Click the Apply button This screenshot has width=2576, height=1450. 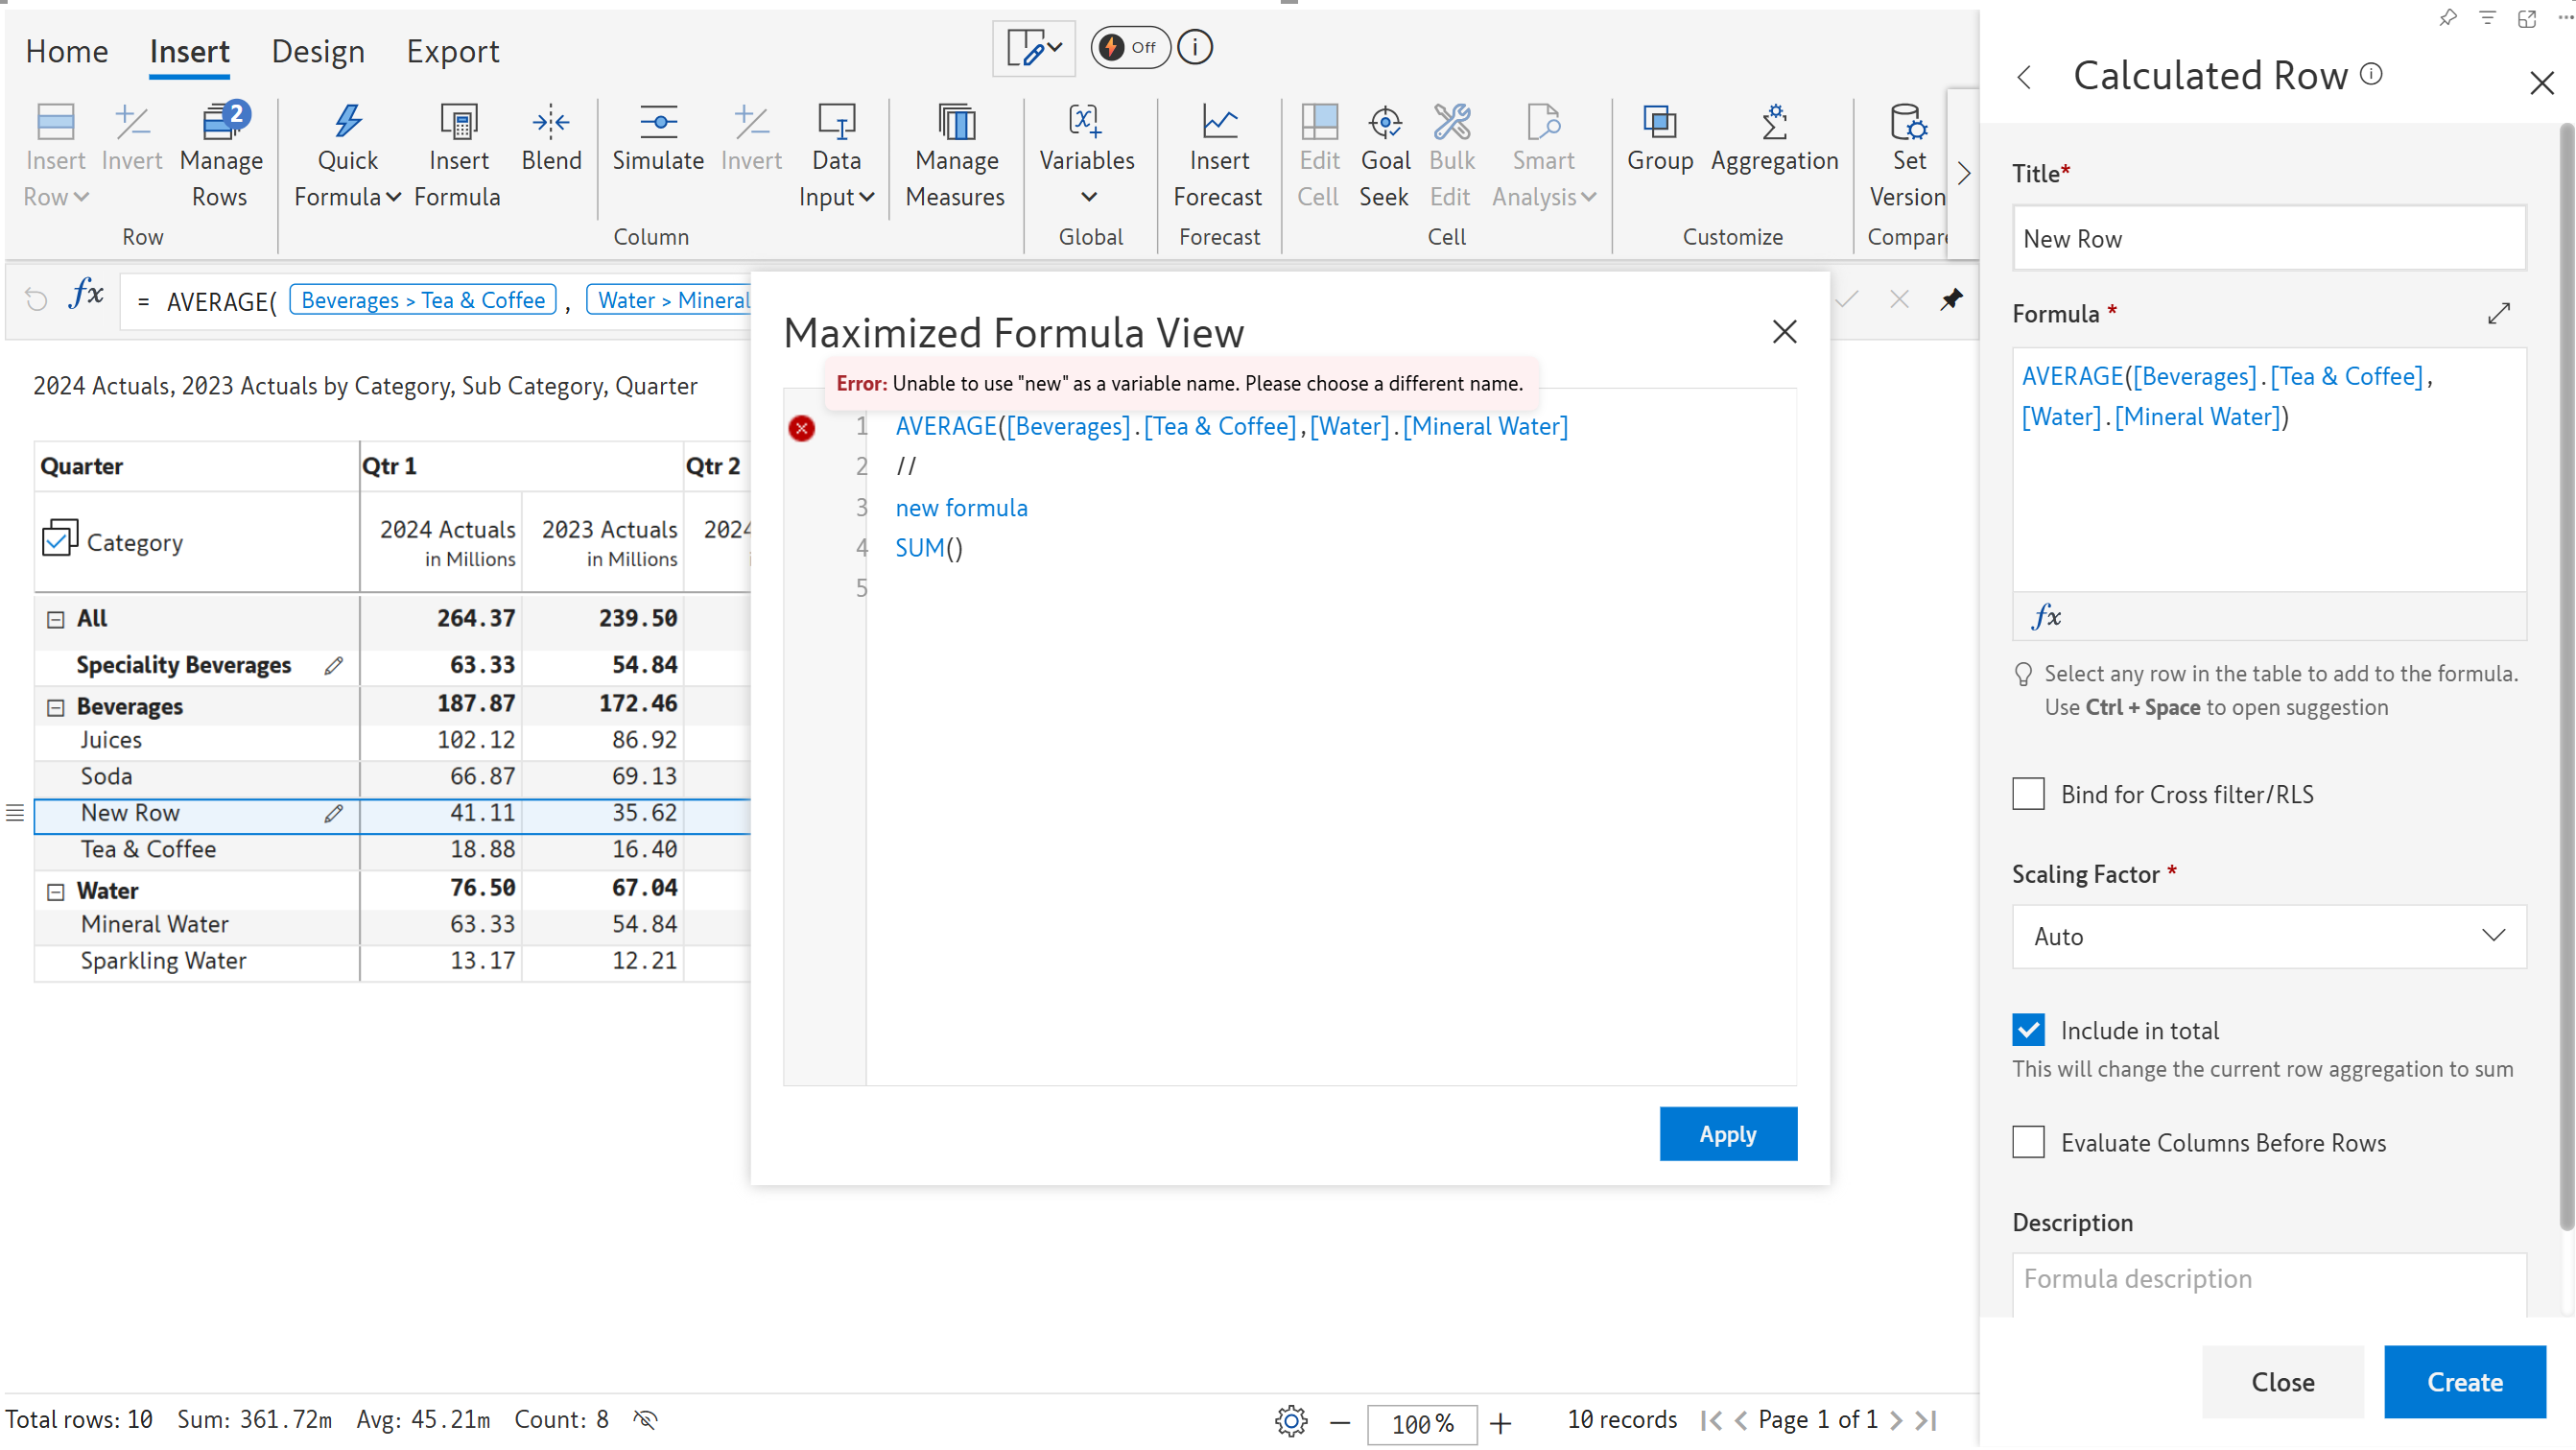[1727, 1134]
